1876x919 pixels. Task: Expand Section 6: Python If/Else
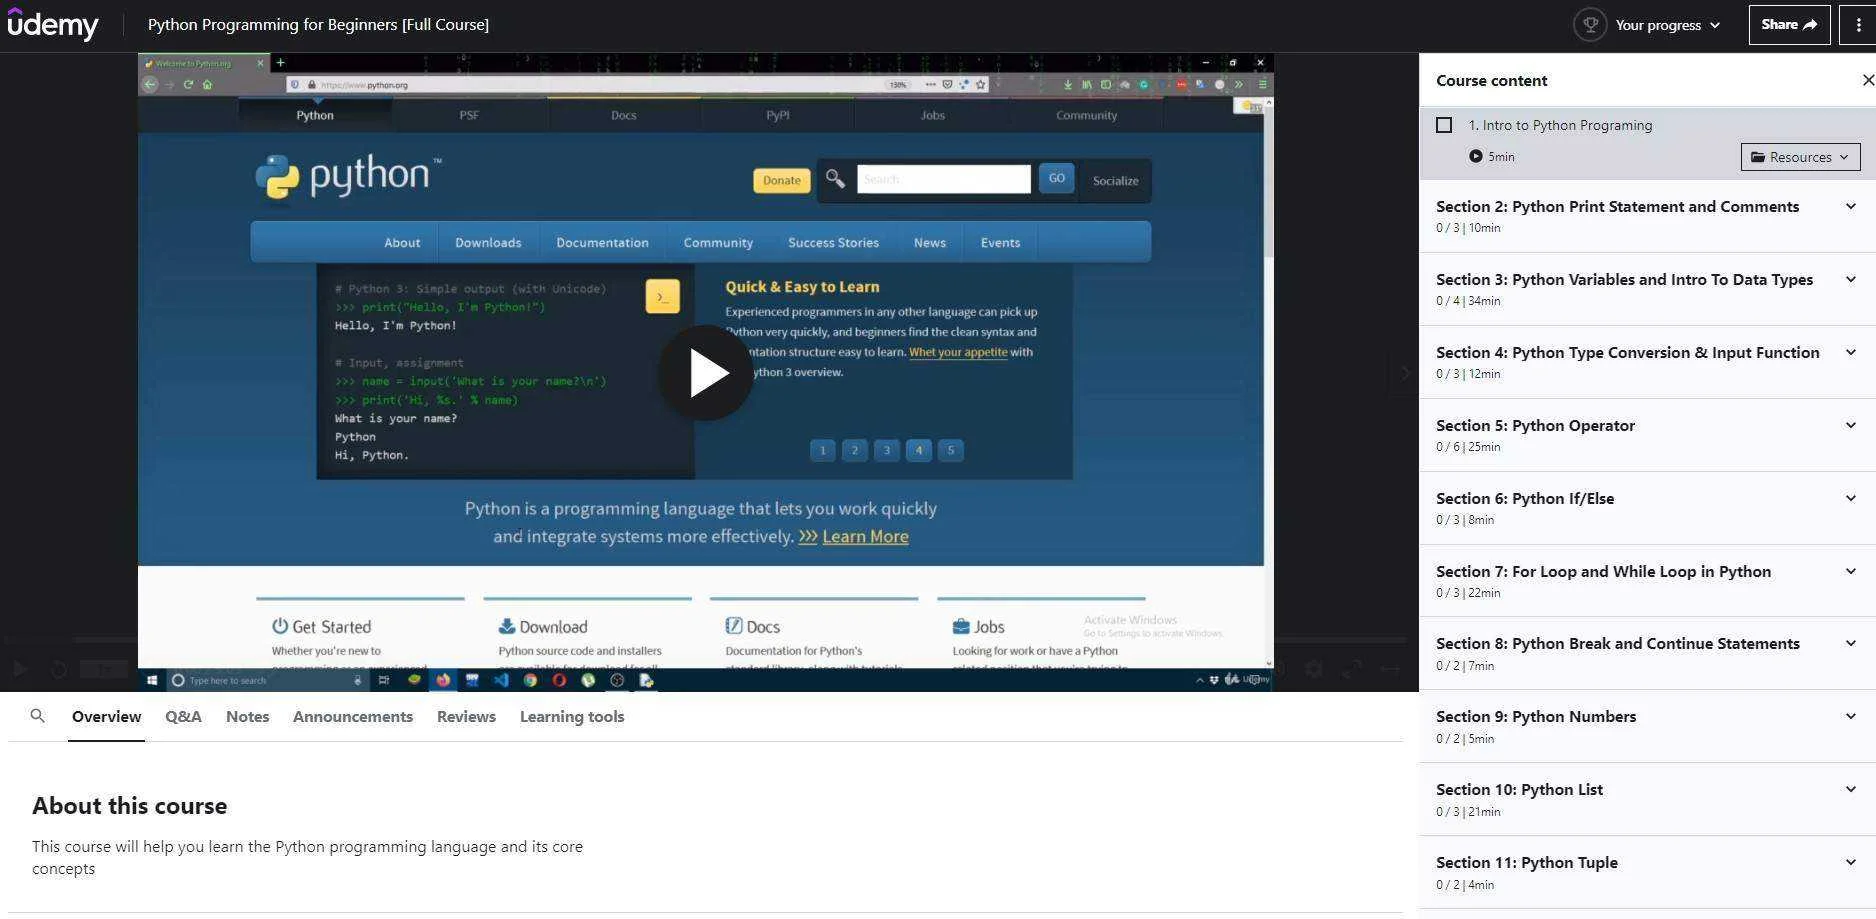[x=1647, y=508]
